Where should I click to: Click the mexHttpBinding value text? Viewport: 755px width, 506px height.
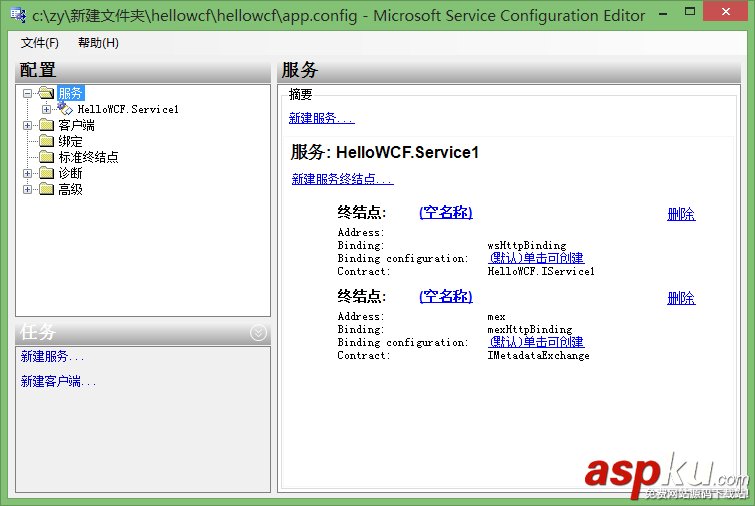point(530,329)
